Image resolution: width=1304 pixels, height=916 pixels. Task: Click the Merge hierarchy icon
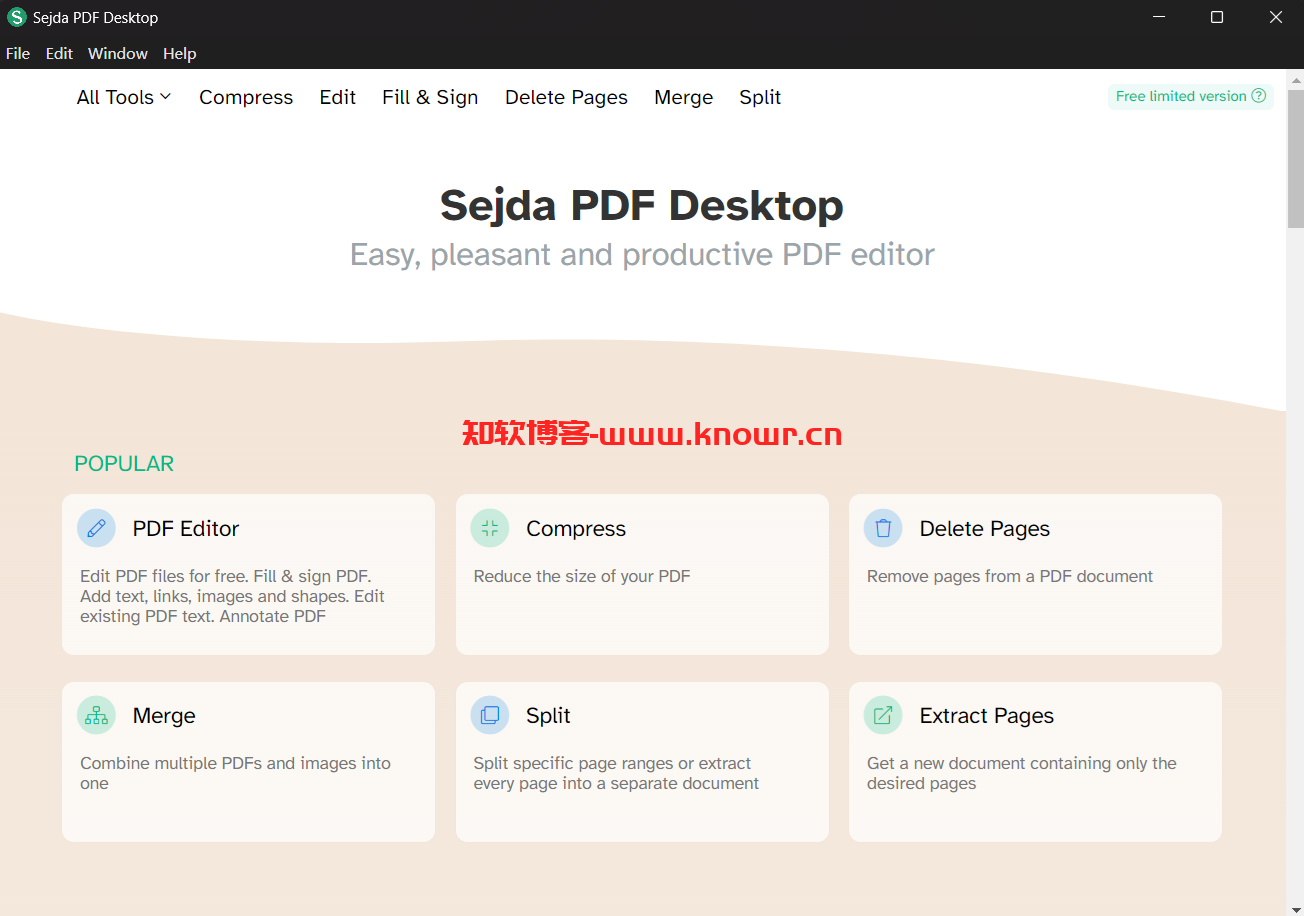point(96,715)
